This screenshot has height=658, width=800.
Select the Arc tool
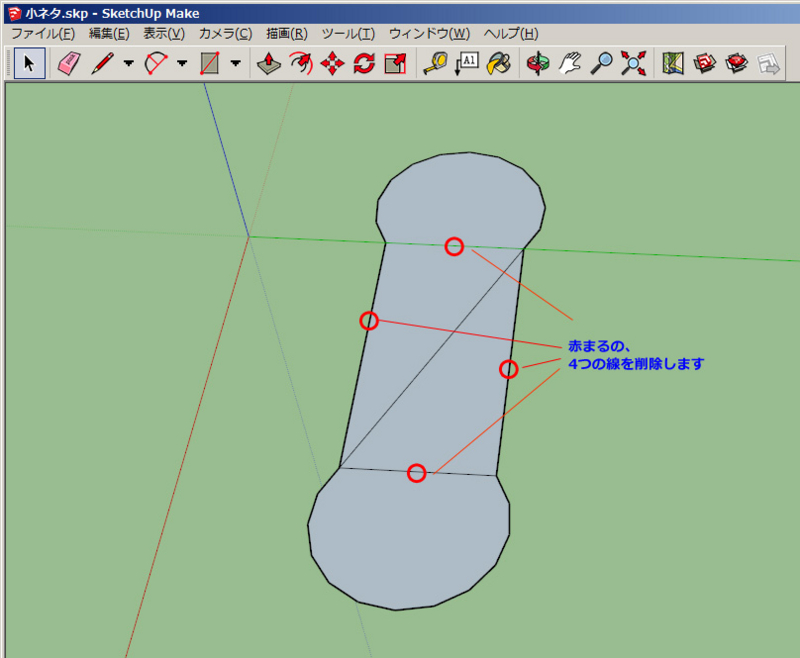156,63
